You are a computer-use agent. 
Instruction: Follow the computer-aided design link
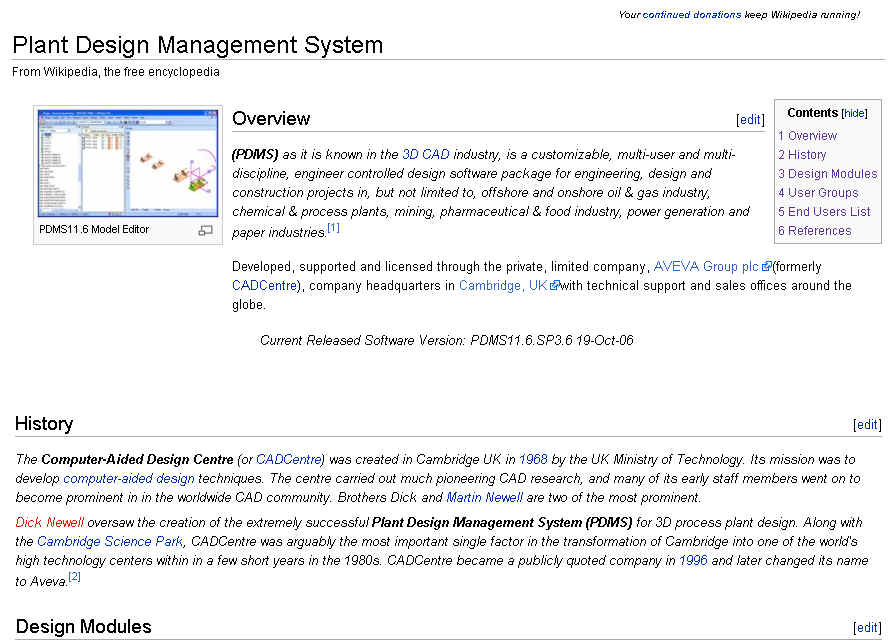click(x=129, y=479)
